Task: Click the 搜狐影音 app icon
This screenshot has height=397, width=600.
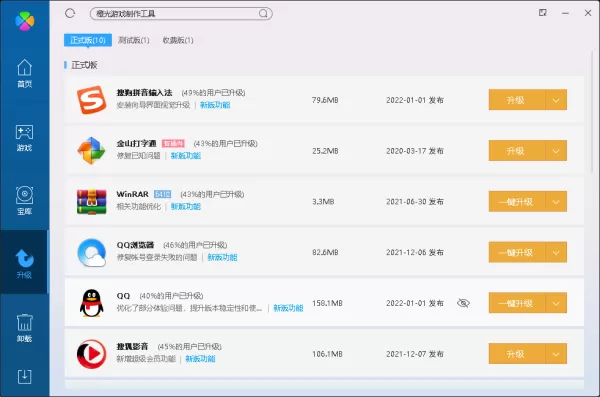Action: click(x=91, y=354)
